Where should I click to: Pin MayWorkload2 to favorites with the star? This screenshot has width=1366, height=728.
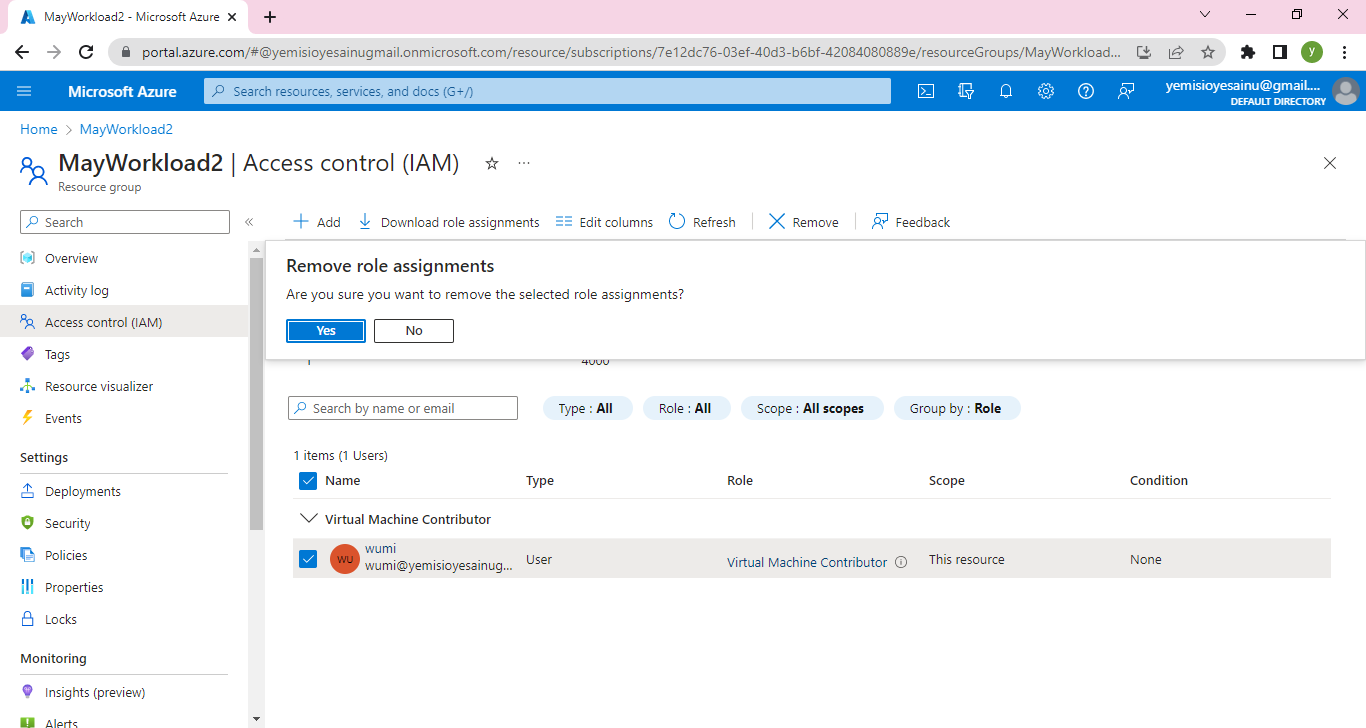click(492, 163)
